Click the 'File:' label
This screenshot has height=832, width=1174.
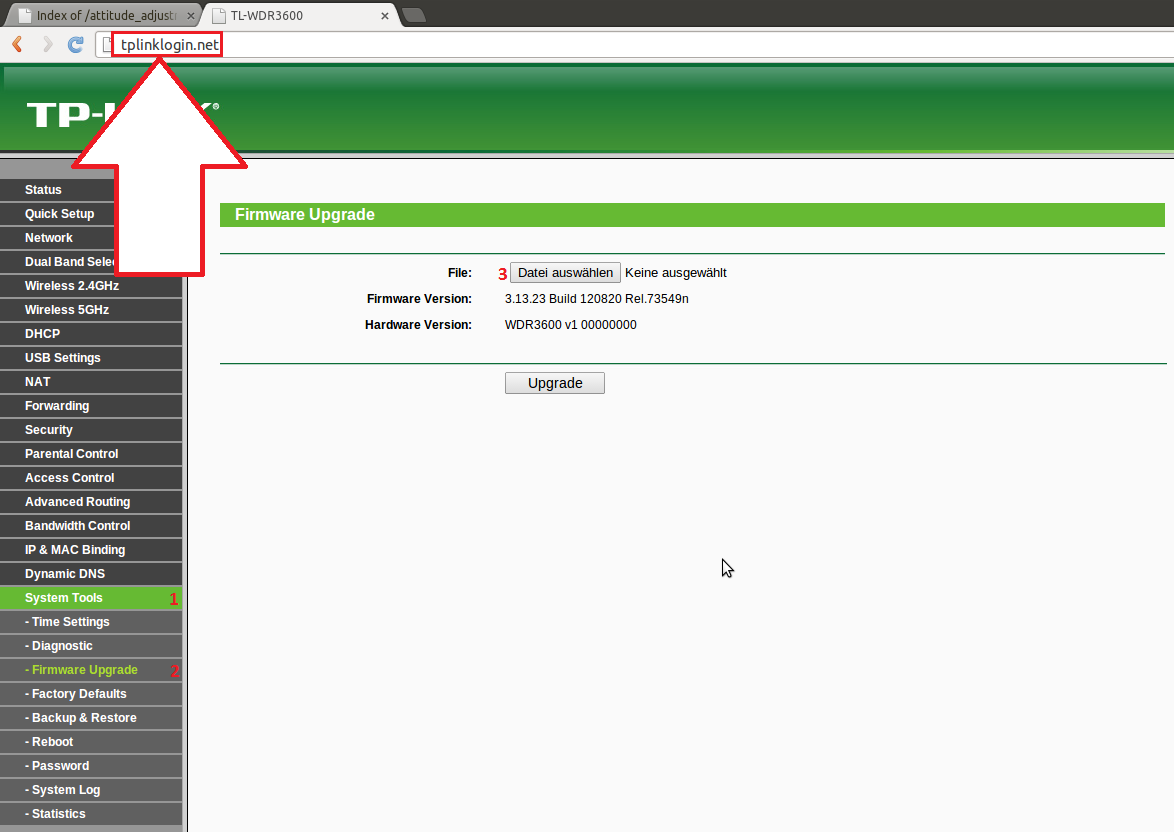tap(460, 273)
